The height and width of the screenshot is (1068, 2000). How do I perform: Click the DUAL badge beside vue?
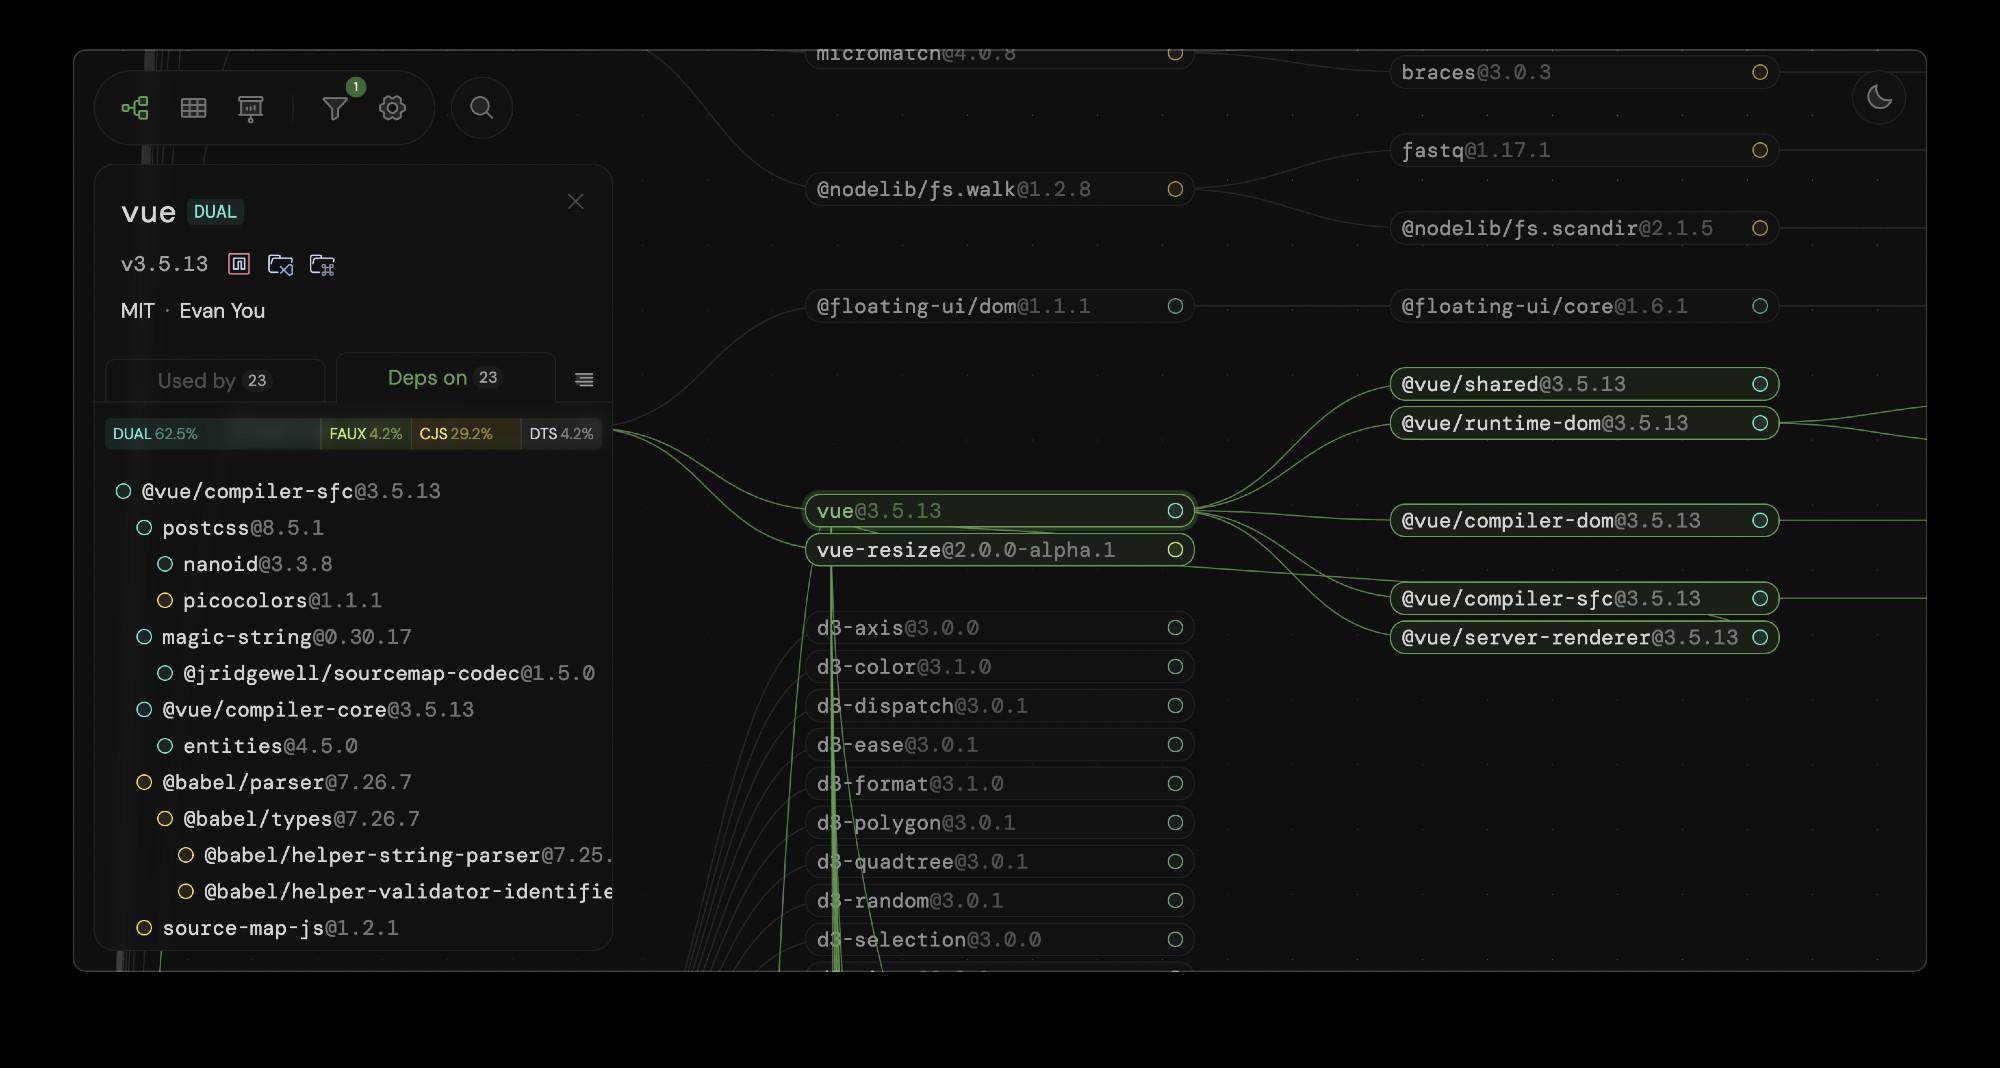[x=215, y=212]
